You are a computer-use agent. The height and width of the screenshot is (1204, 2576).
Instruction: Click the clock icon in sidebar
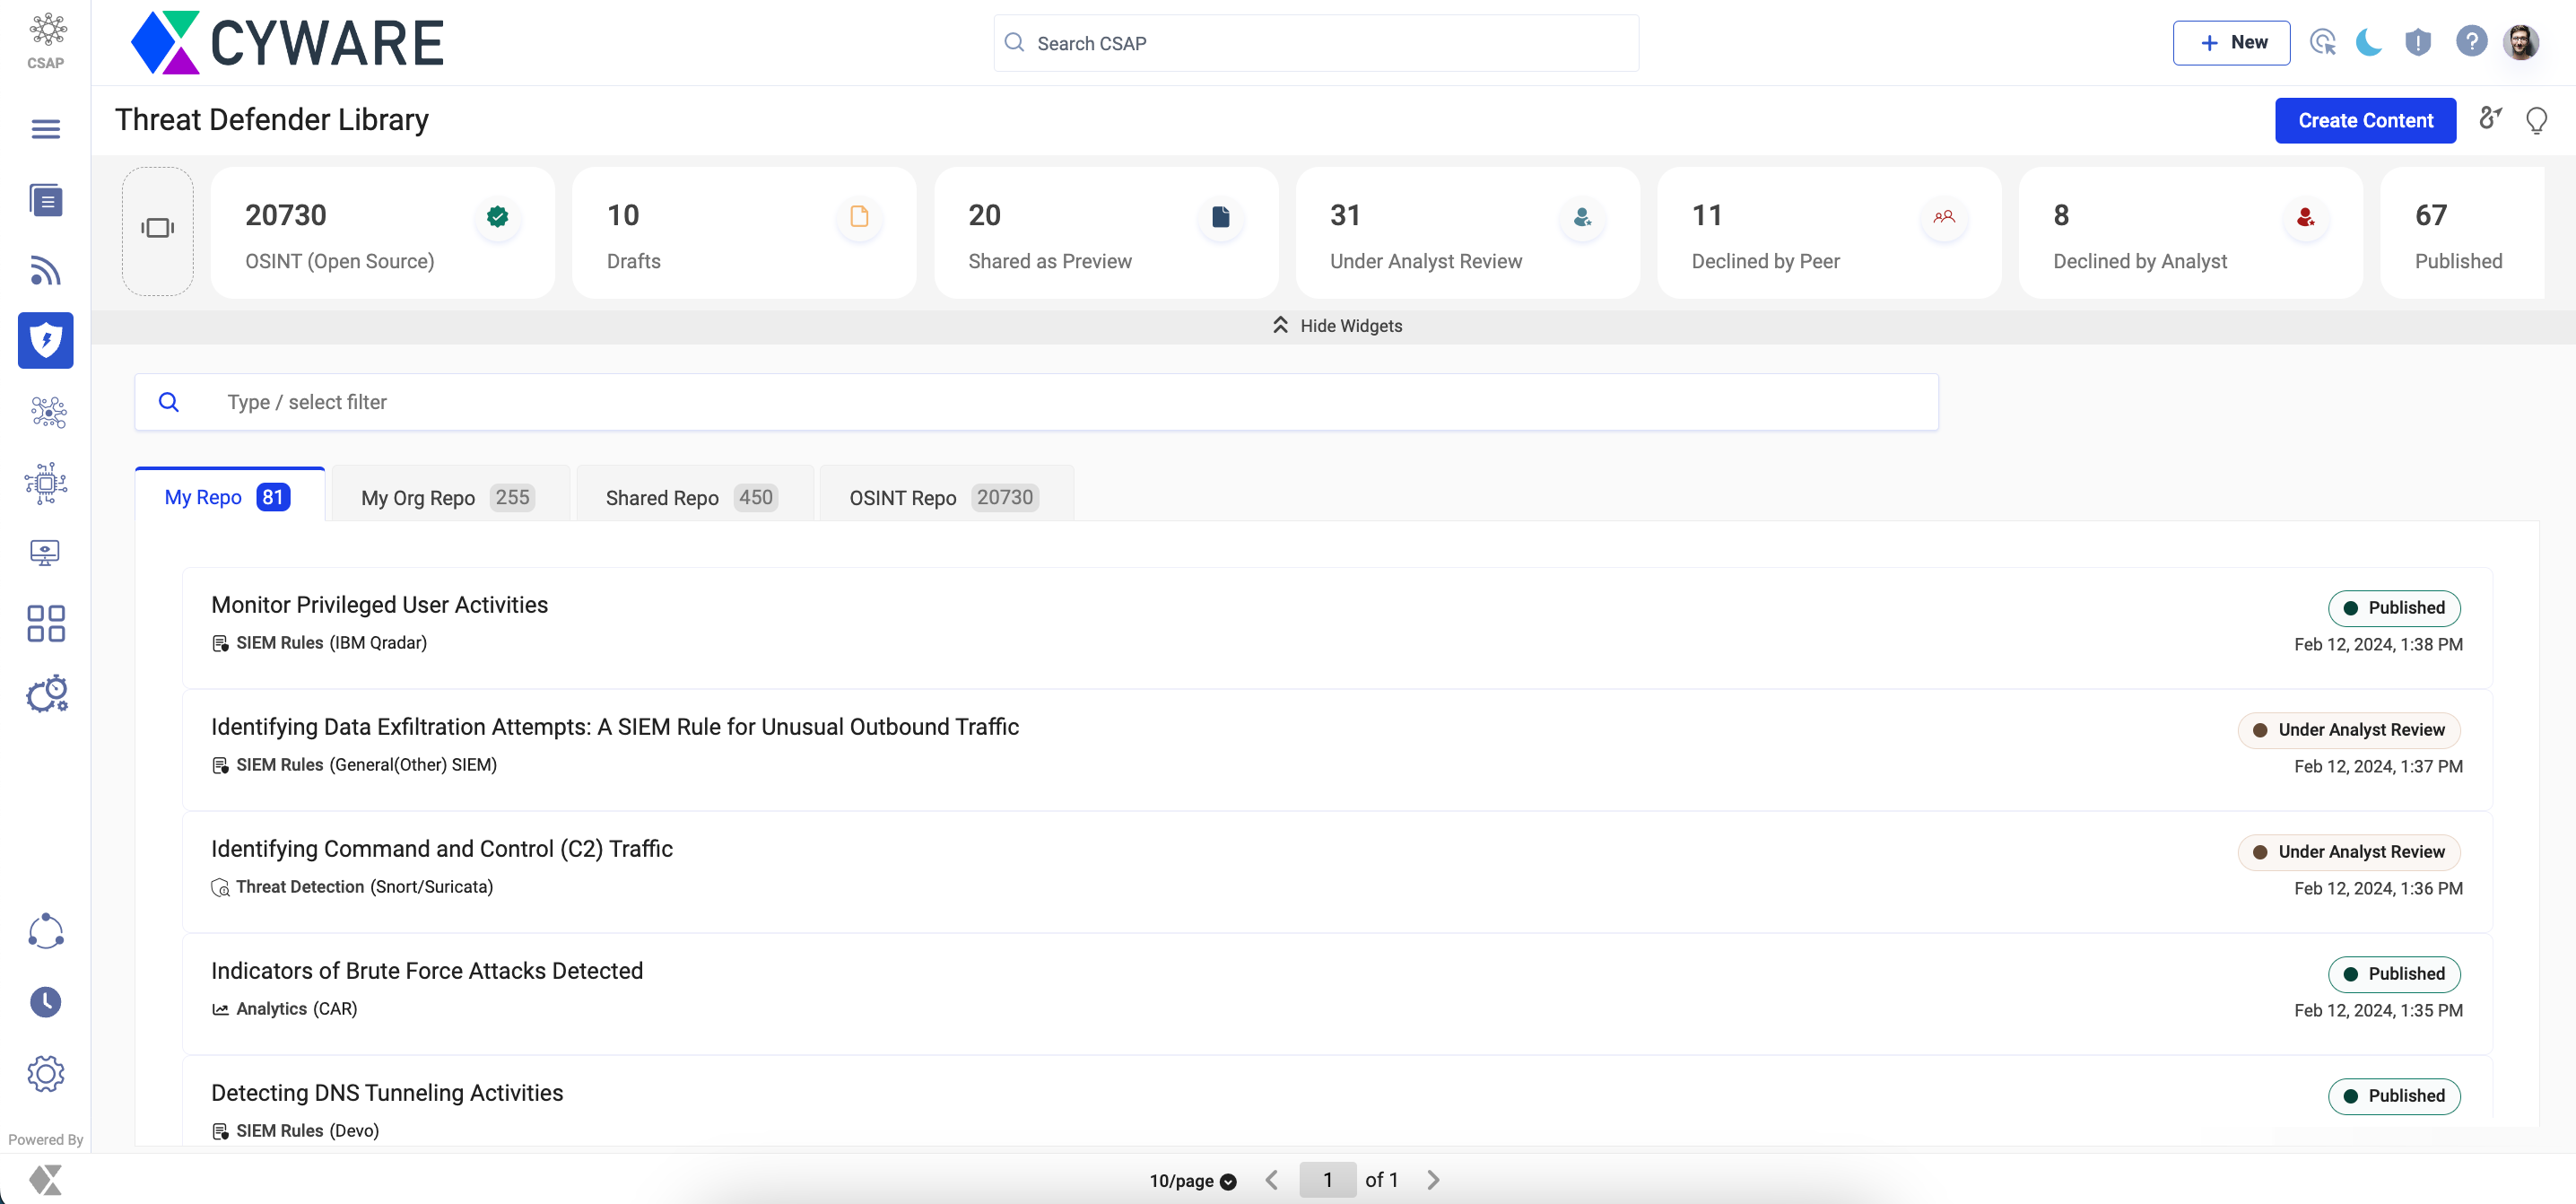click(x=45, y=1002)
